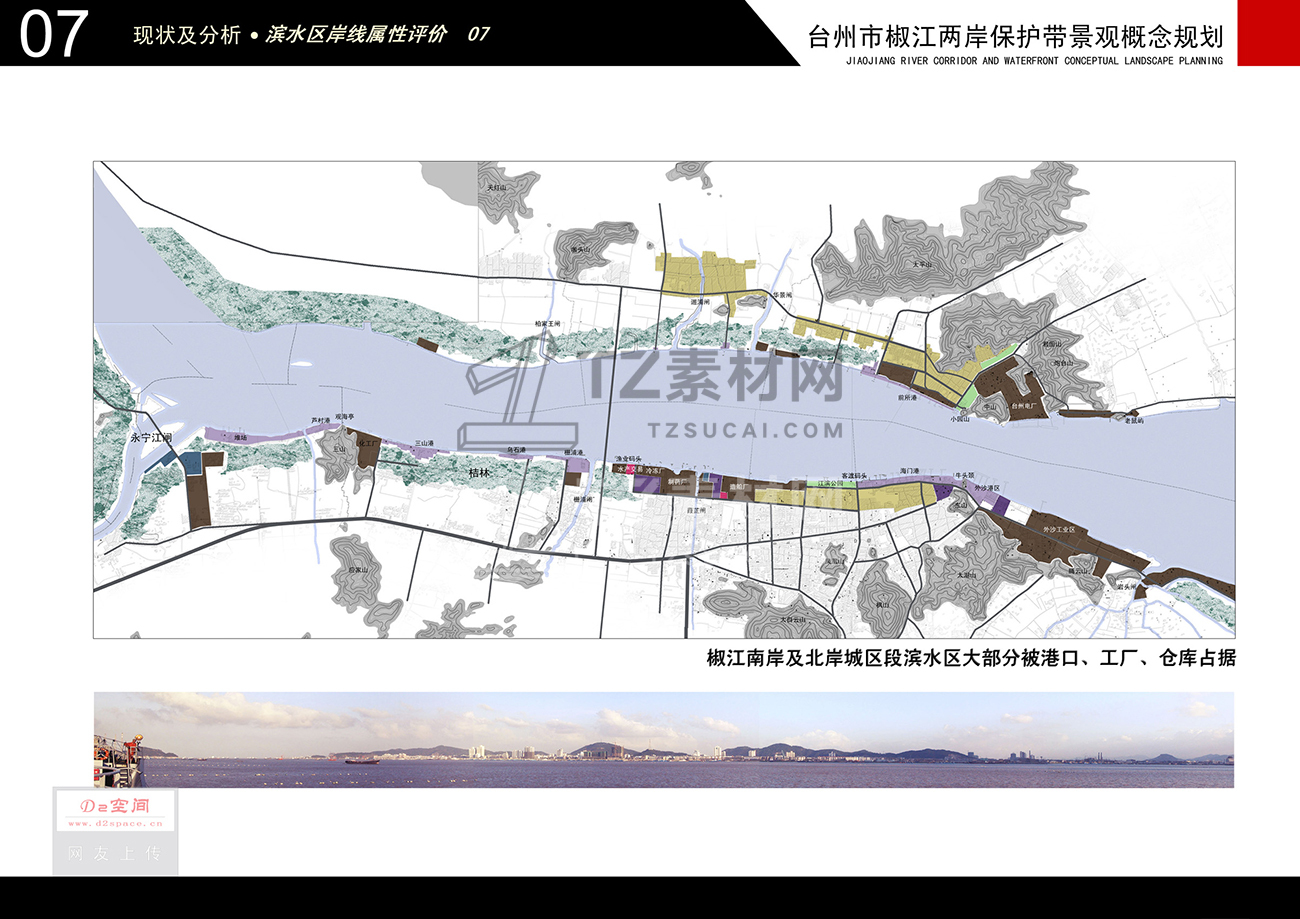Viewport: 1300px width, 919px height.
Task: Click the map label "乌石港"
Action: click(x=516, y=450)
